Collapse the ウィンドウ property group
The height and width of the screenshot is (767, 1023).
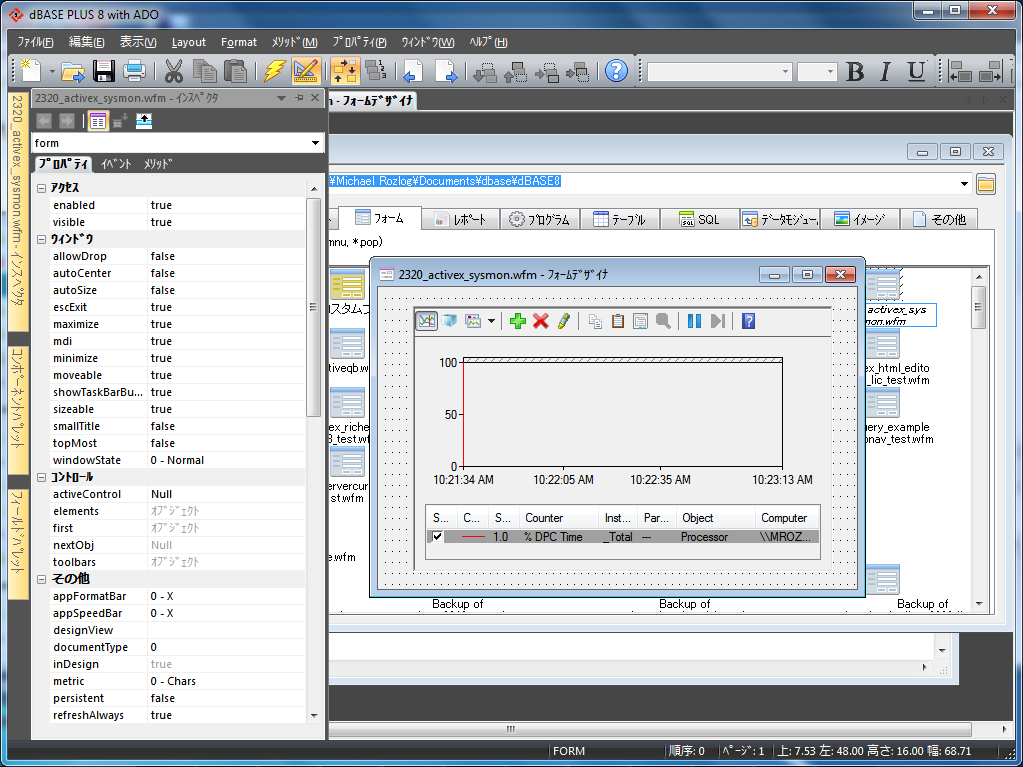pos(42,239)
